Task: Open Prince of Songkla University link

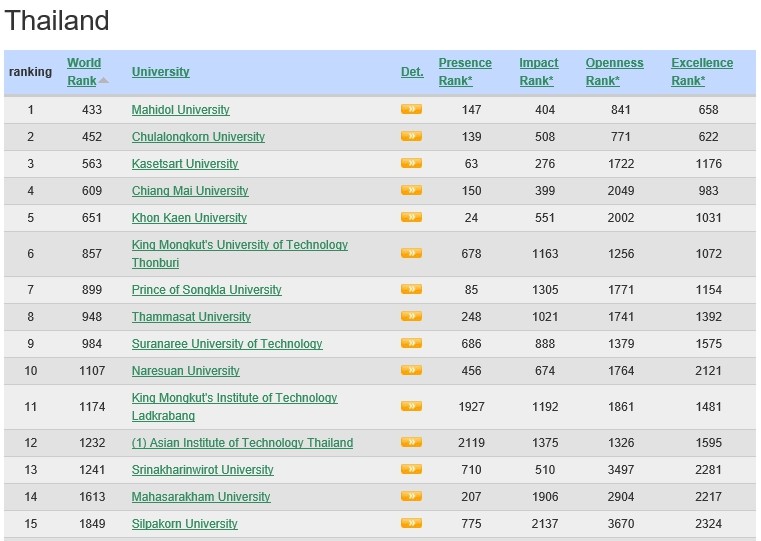Action: pos(206,290)
